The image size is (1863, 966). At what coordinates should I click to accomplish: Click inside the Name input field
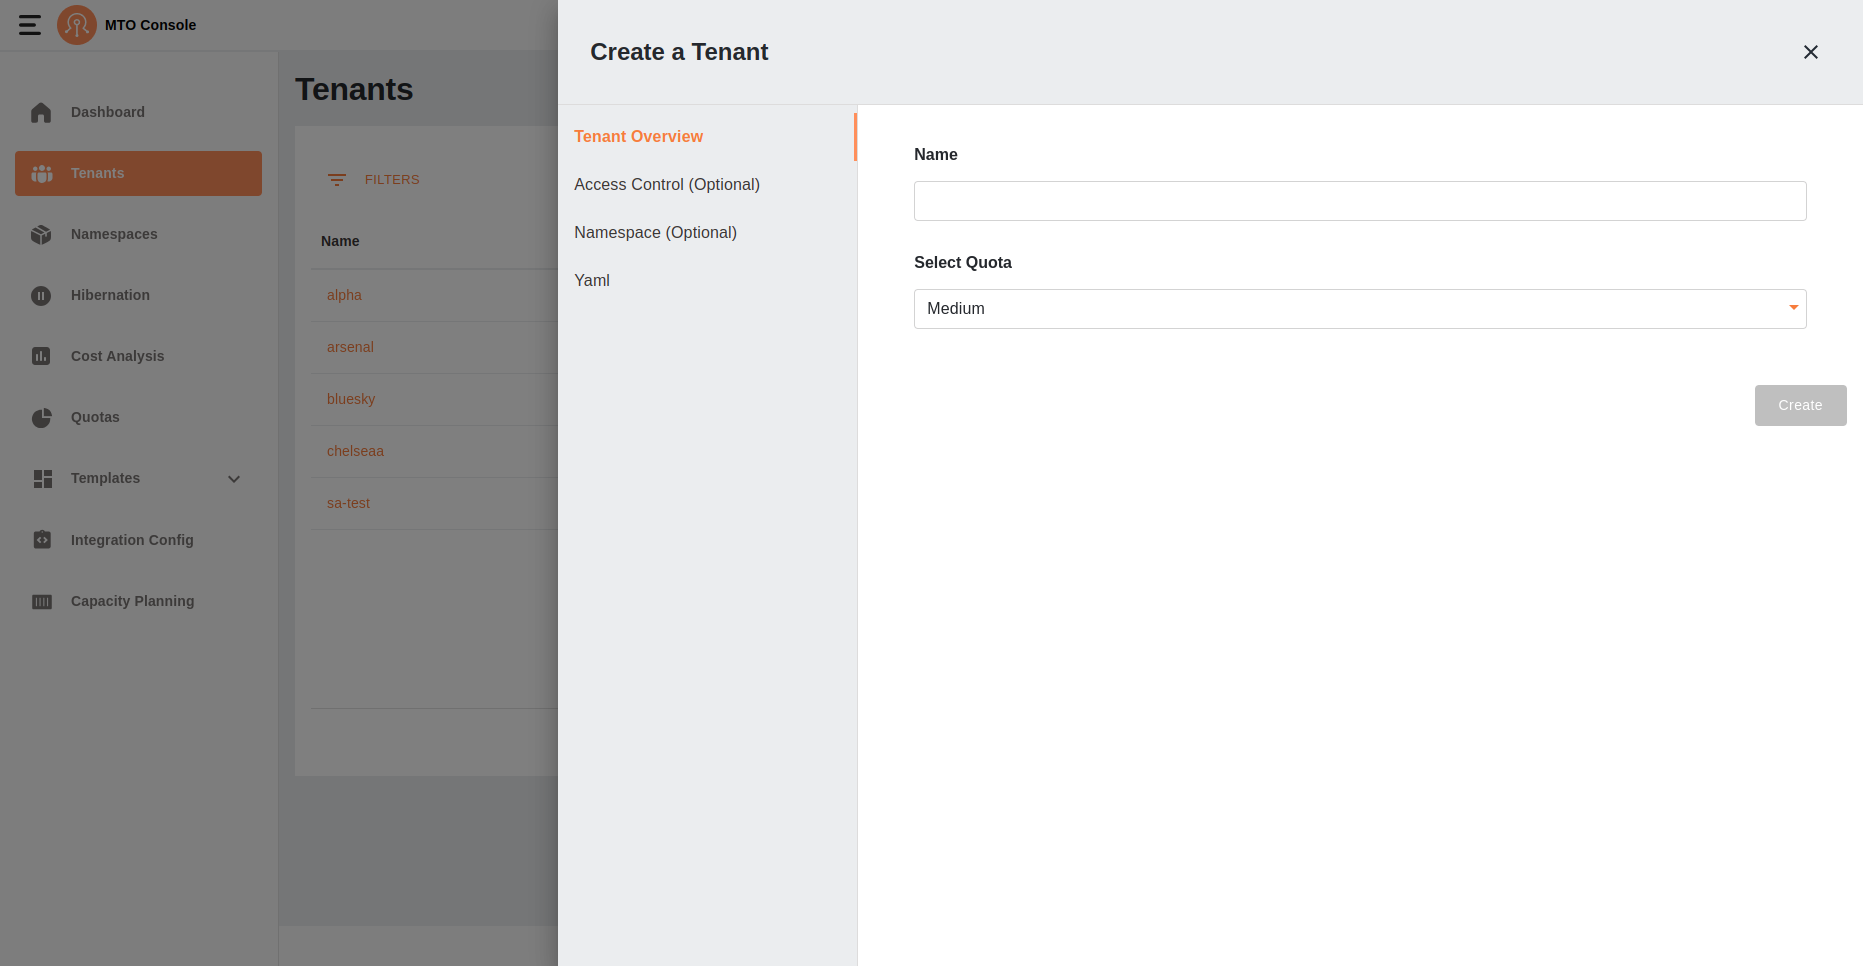pos(1359,200)
